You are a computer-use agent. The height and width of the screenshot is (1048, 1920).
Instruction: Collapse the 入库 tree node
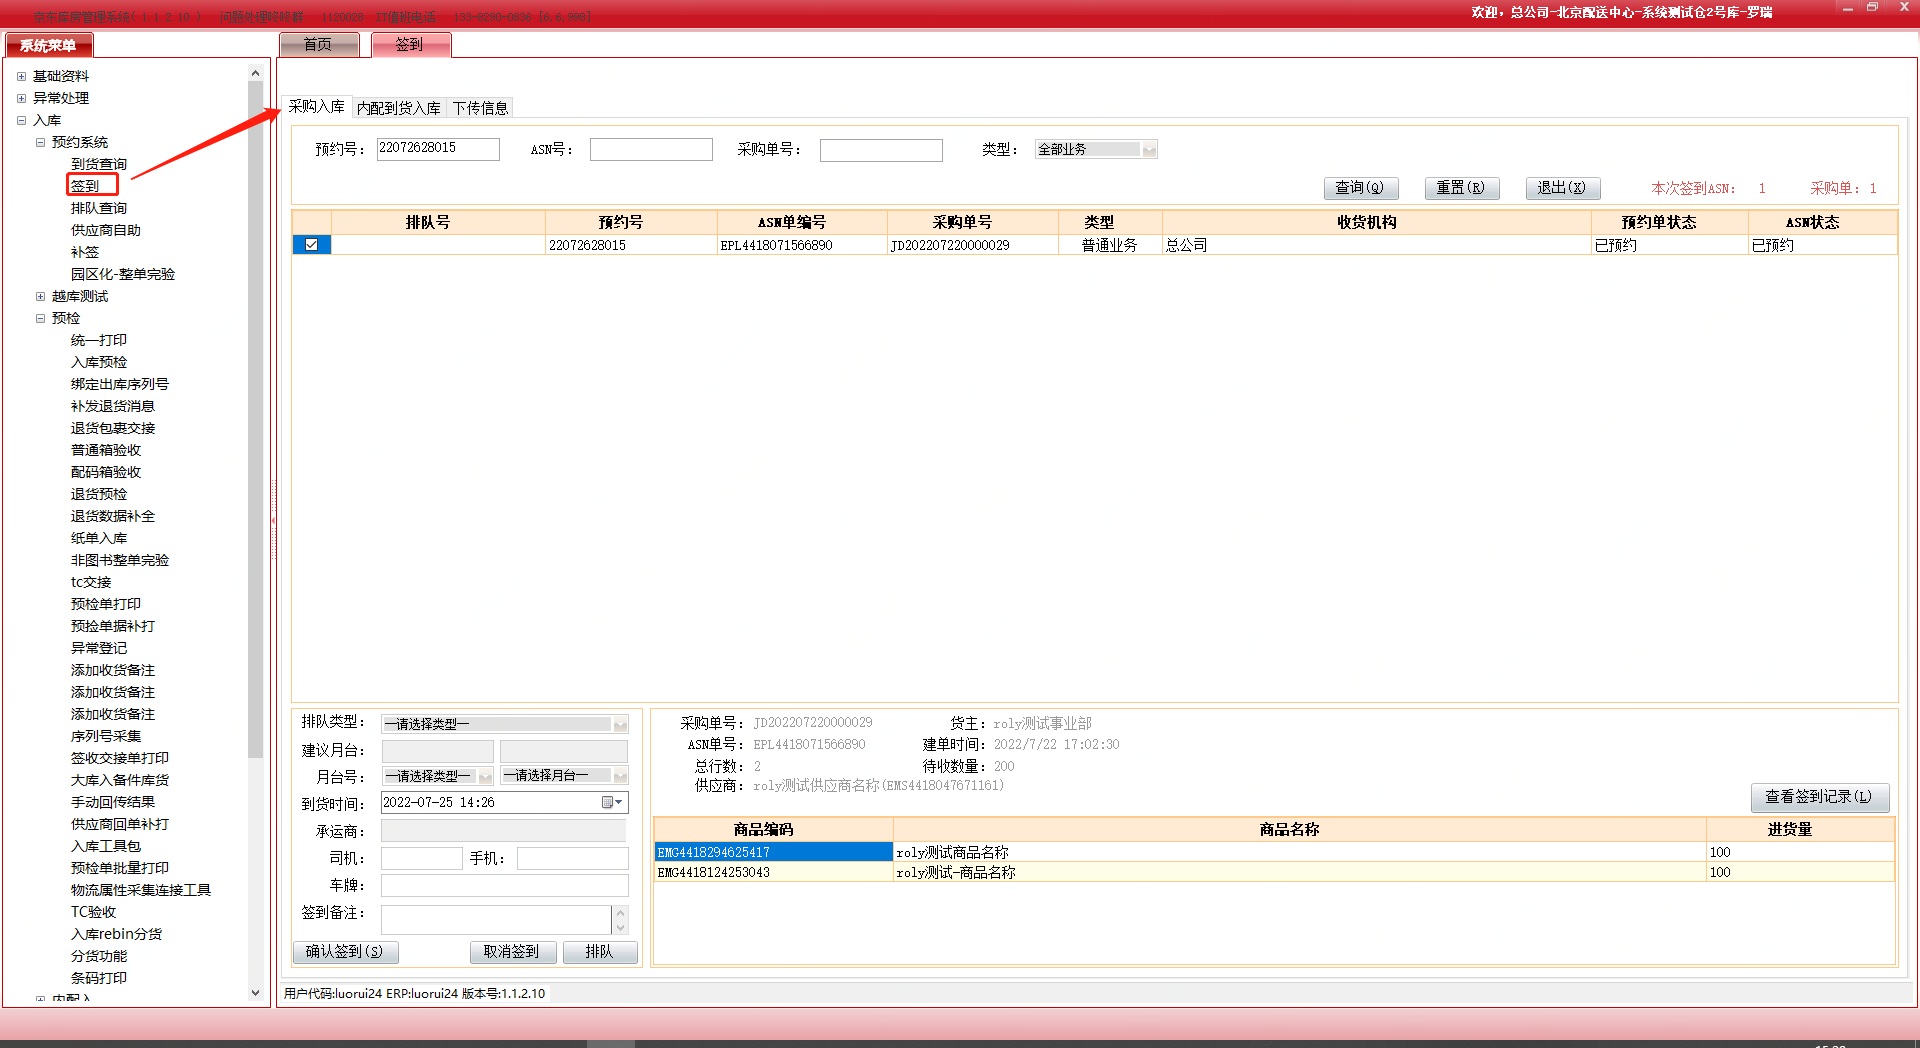point(21,120)
